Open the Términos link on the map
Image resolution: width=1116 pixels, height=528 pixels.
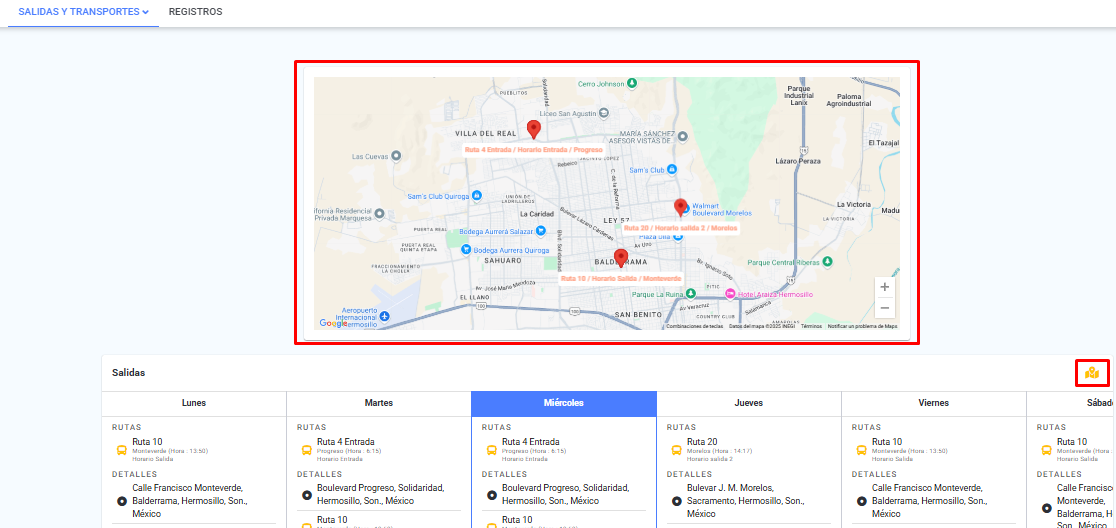811,327
